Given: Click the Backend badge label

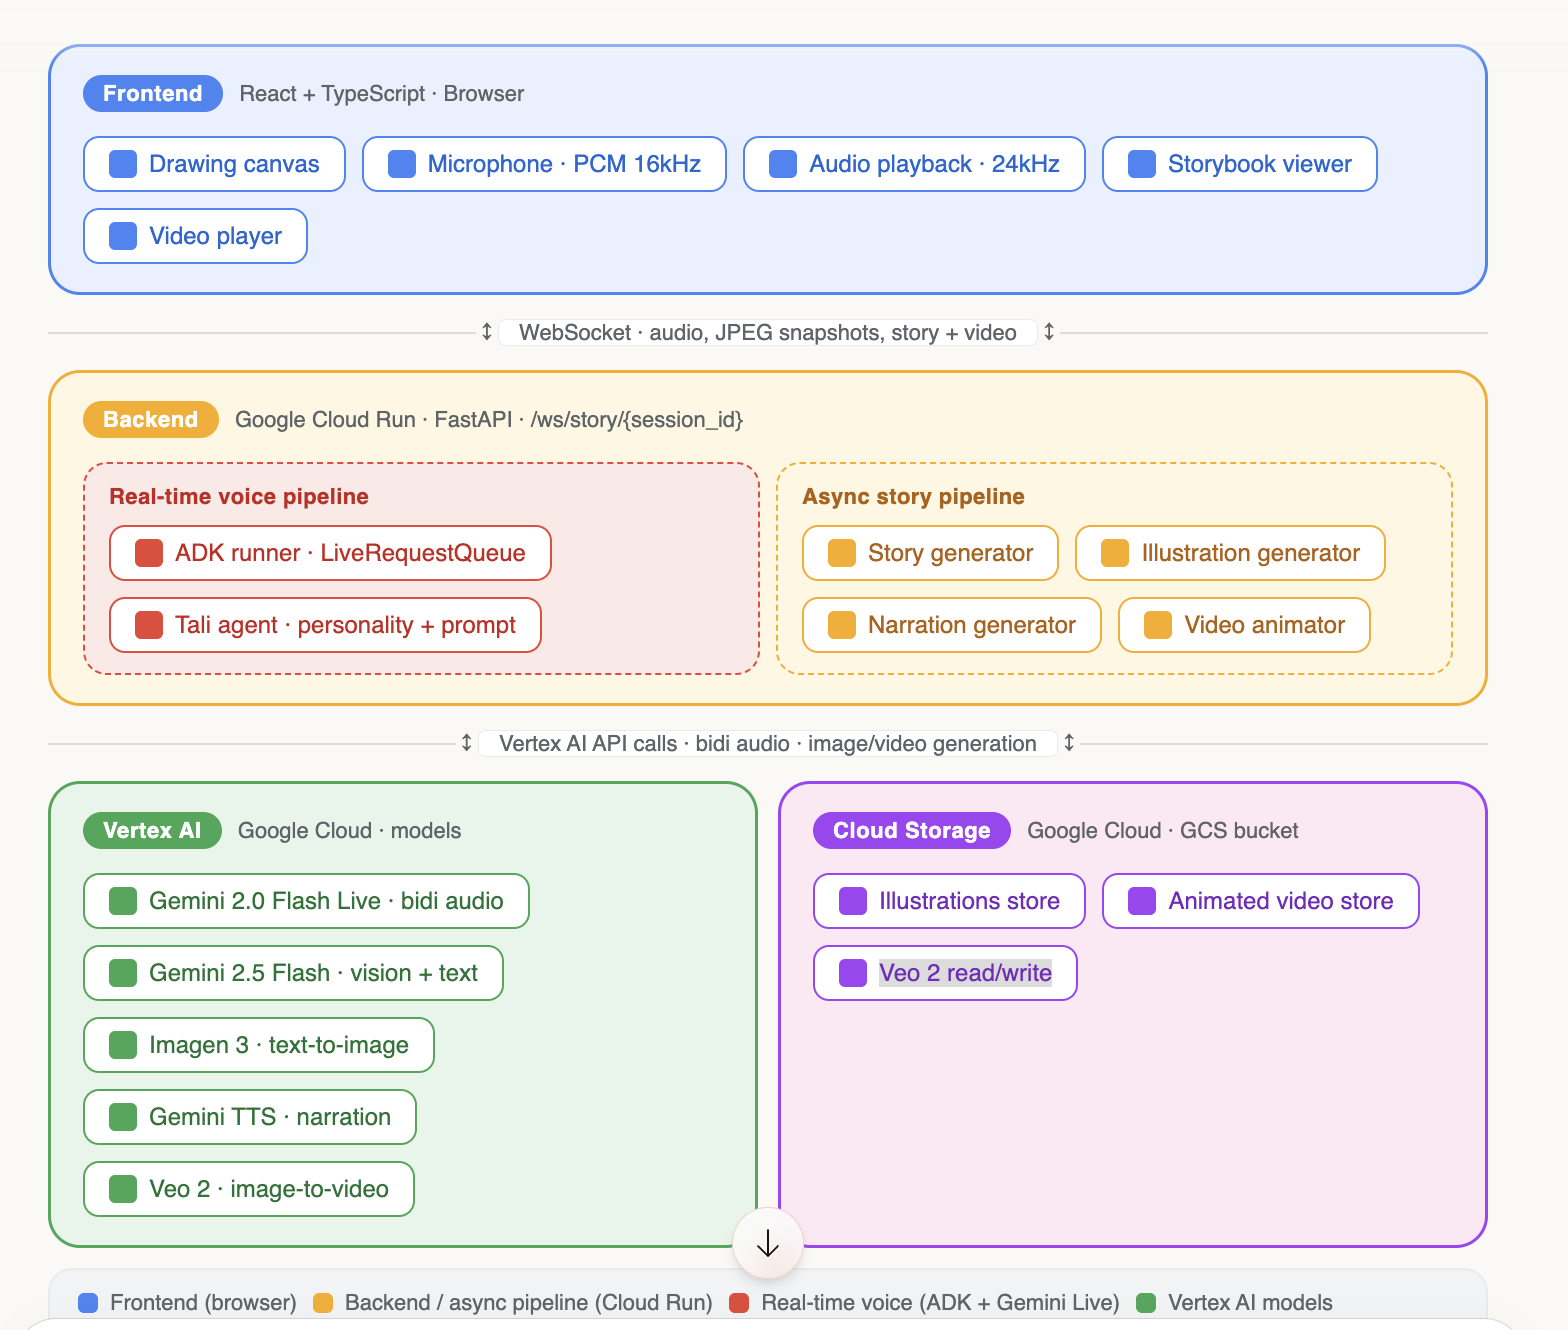Looking at the screenshot, I should click(x=151, y=419).
